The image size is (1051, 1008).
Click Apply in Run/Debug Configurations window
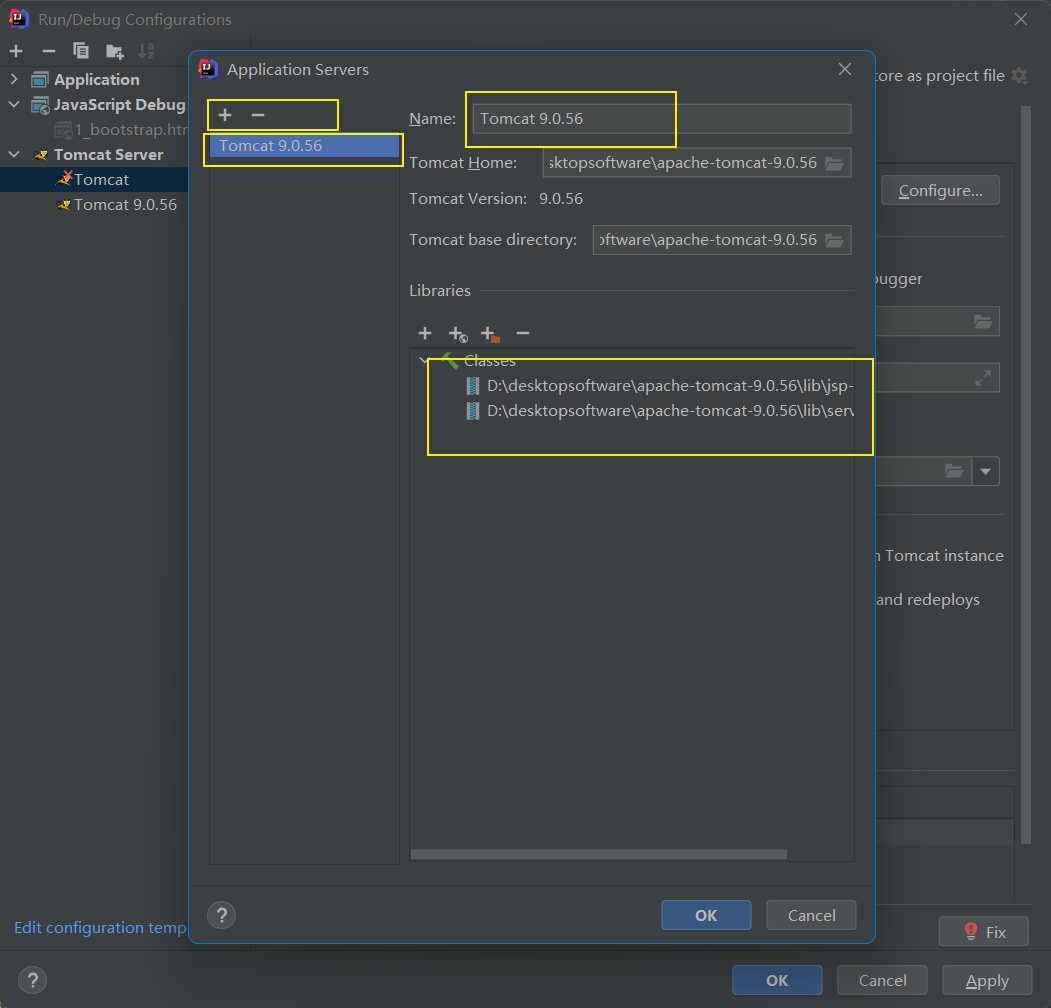click(987, 980)
